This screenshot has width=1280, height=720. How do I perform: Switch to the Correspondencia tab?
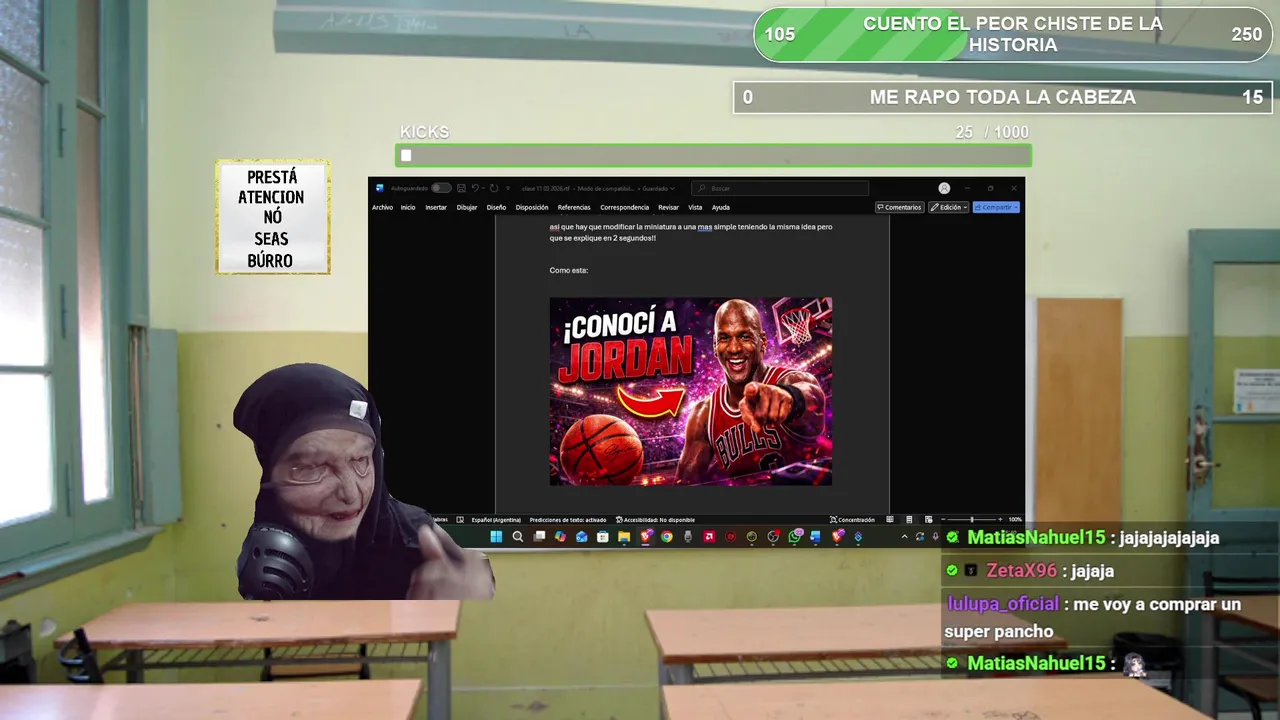[624, 207]
